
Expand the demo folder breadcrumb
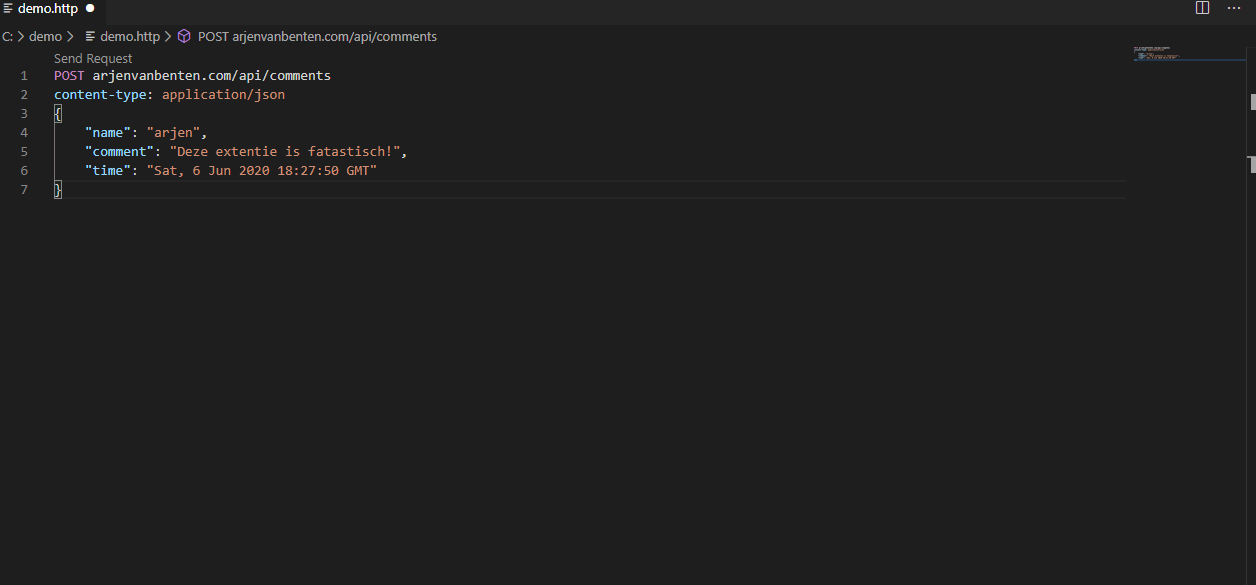[x=45, y=37]
